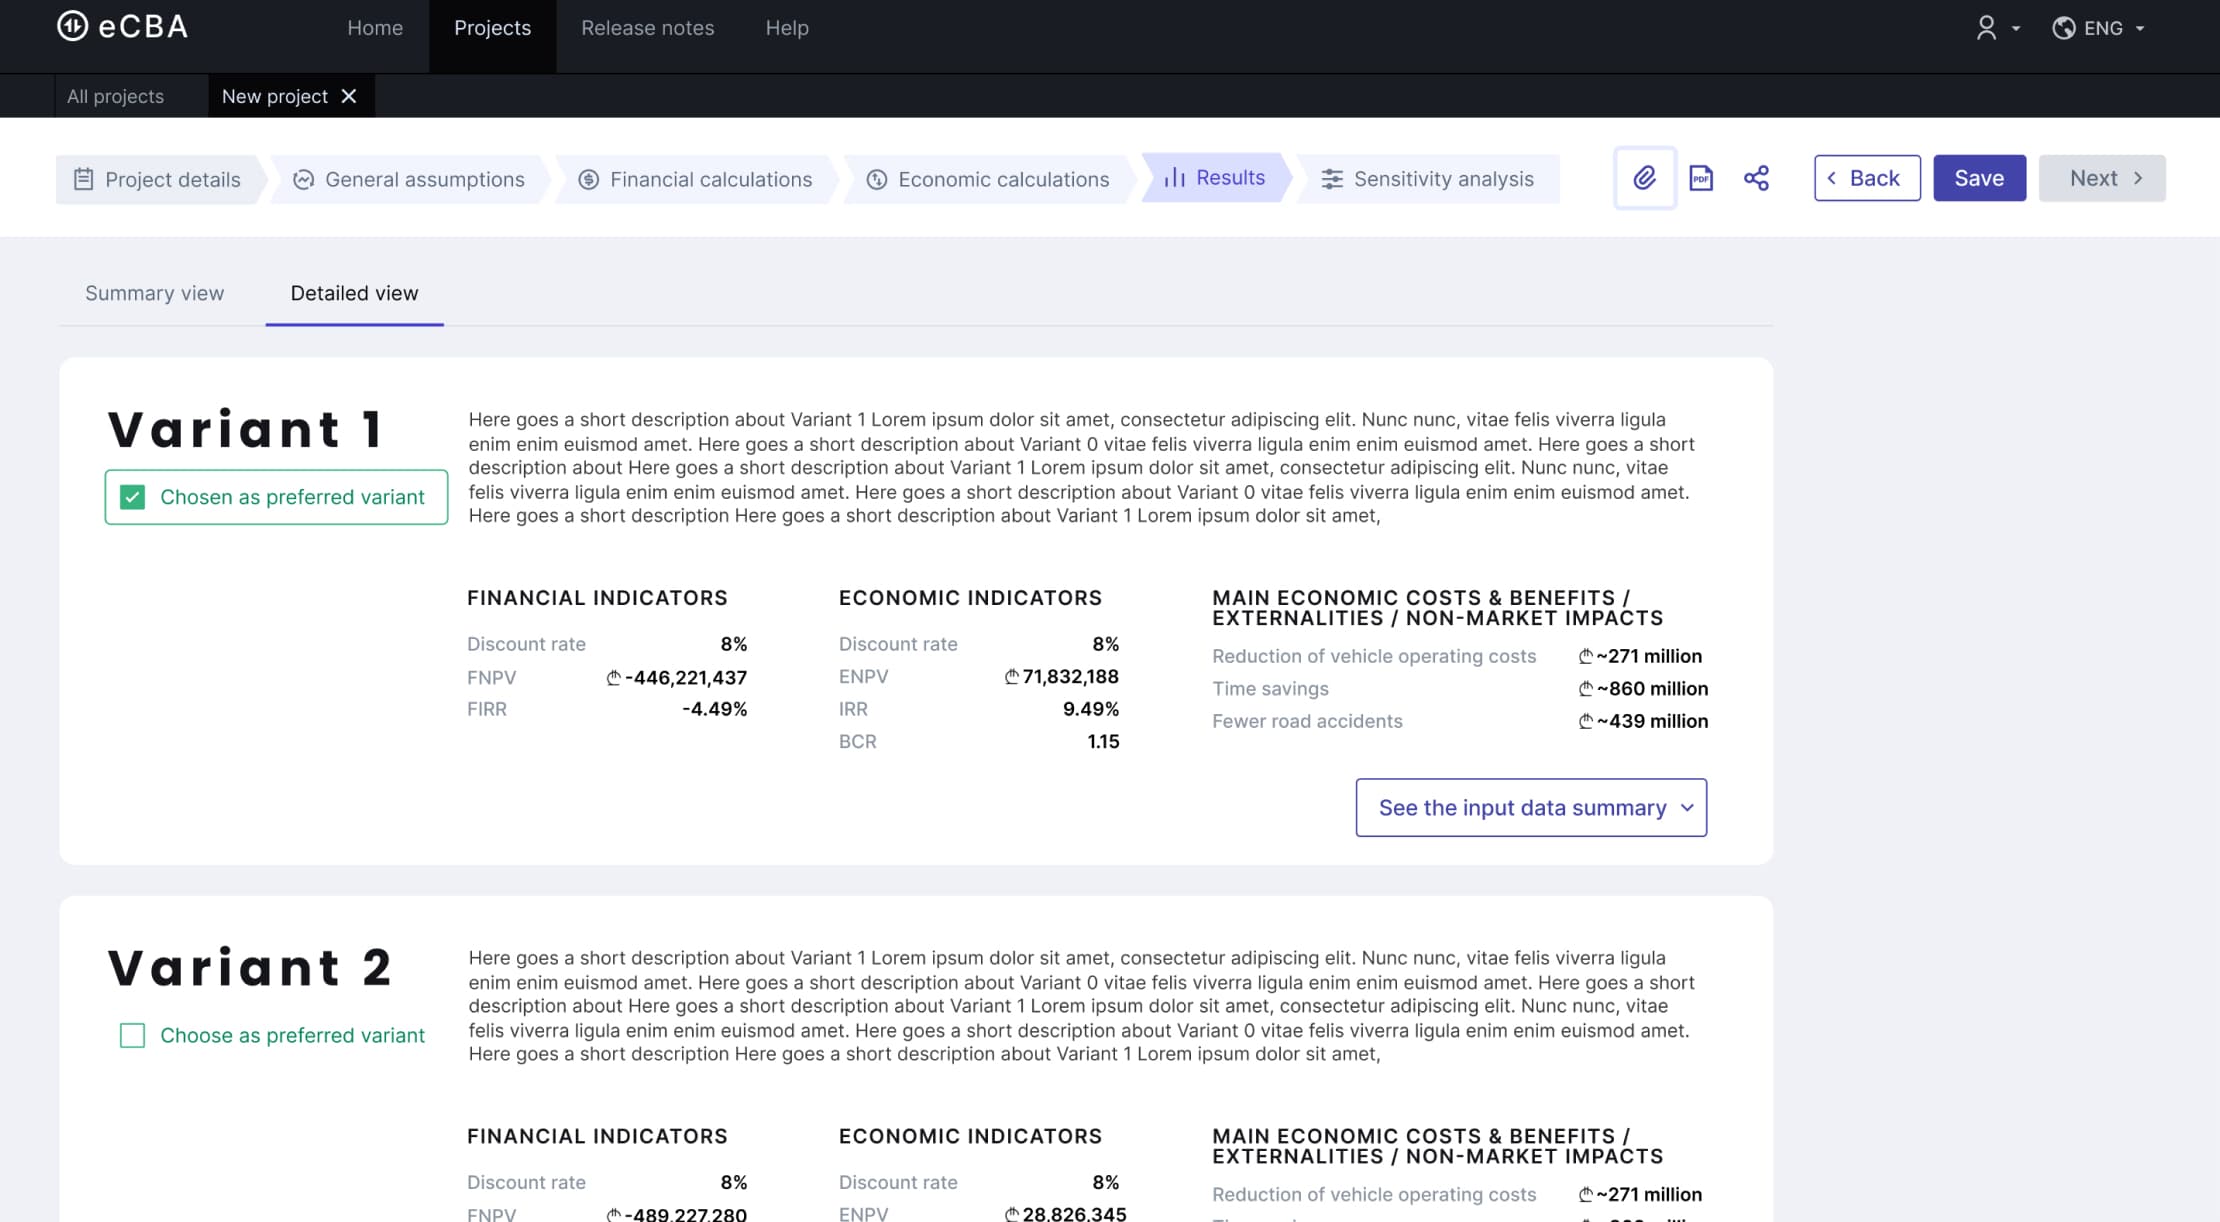
Task: Switch to Summary view tab
Action: click(154, 293)
